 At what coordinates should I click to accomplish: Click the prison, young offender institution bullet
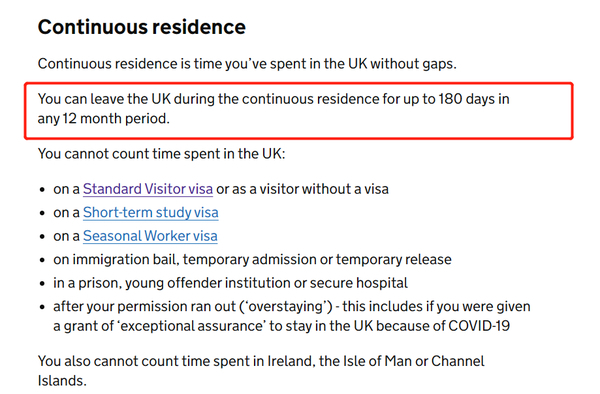(x=230, y=283)
